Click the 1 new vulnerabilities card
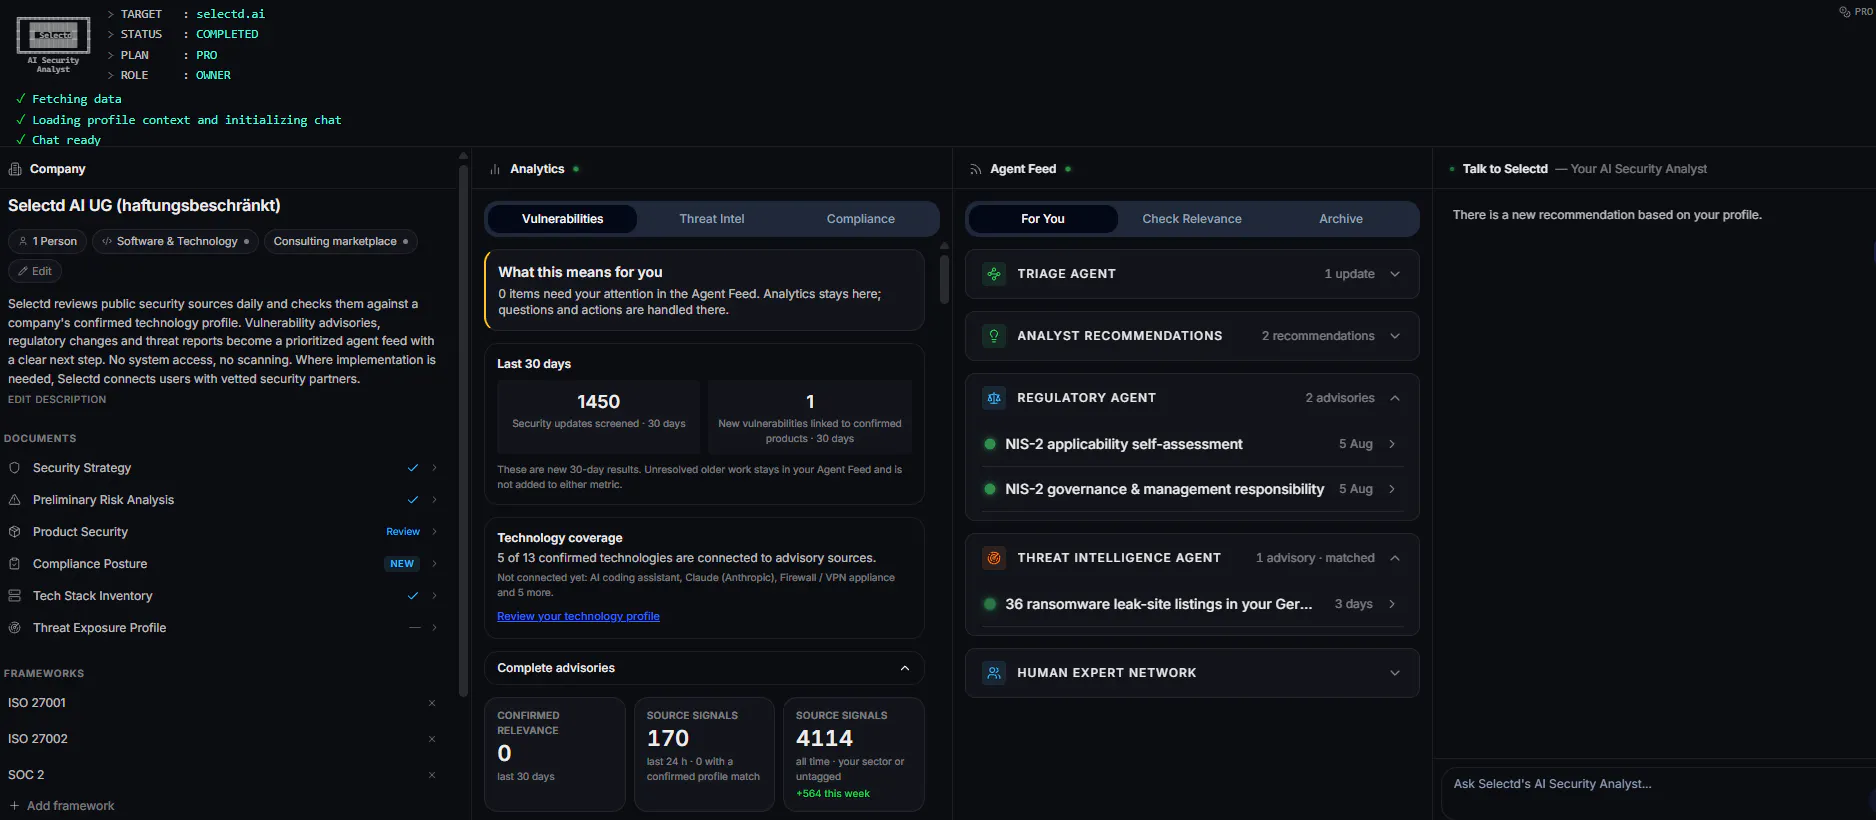This screenshot has height=820, width=1876. [810, 417]
